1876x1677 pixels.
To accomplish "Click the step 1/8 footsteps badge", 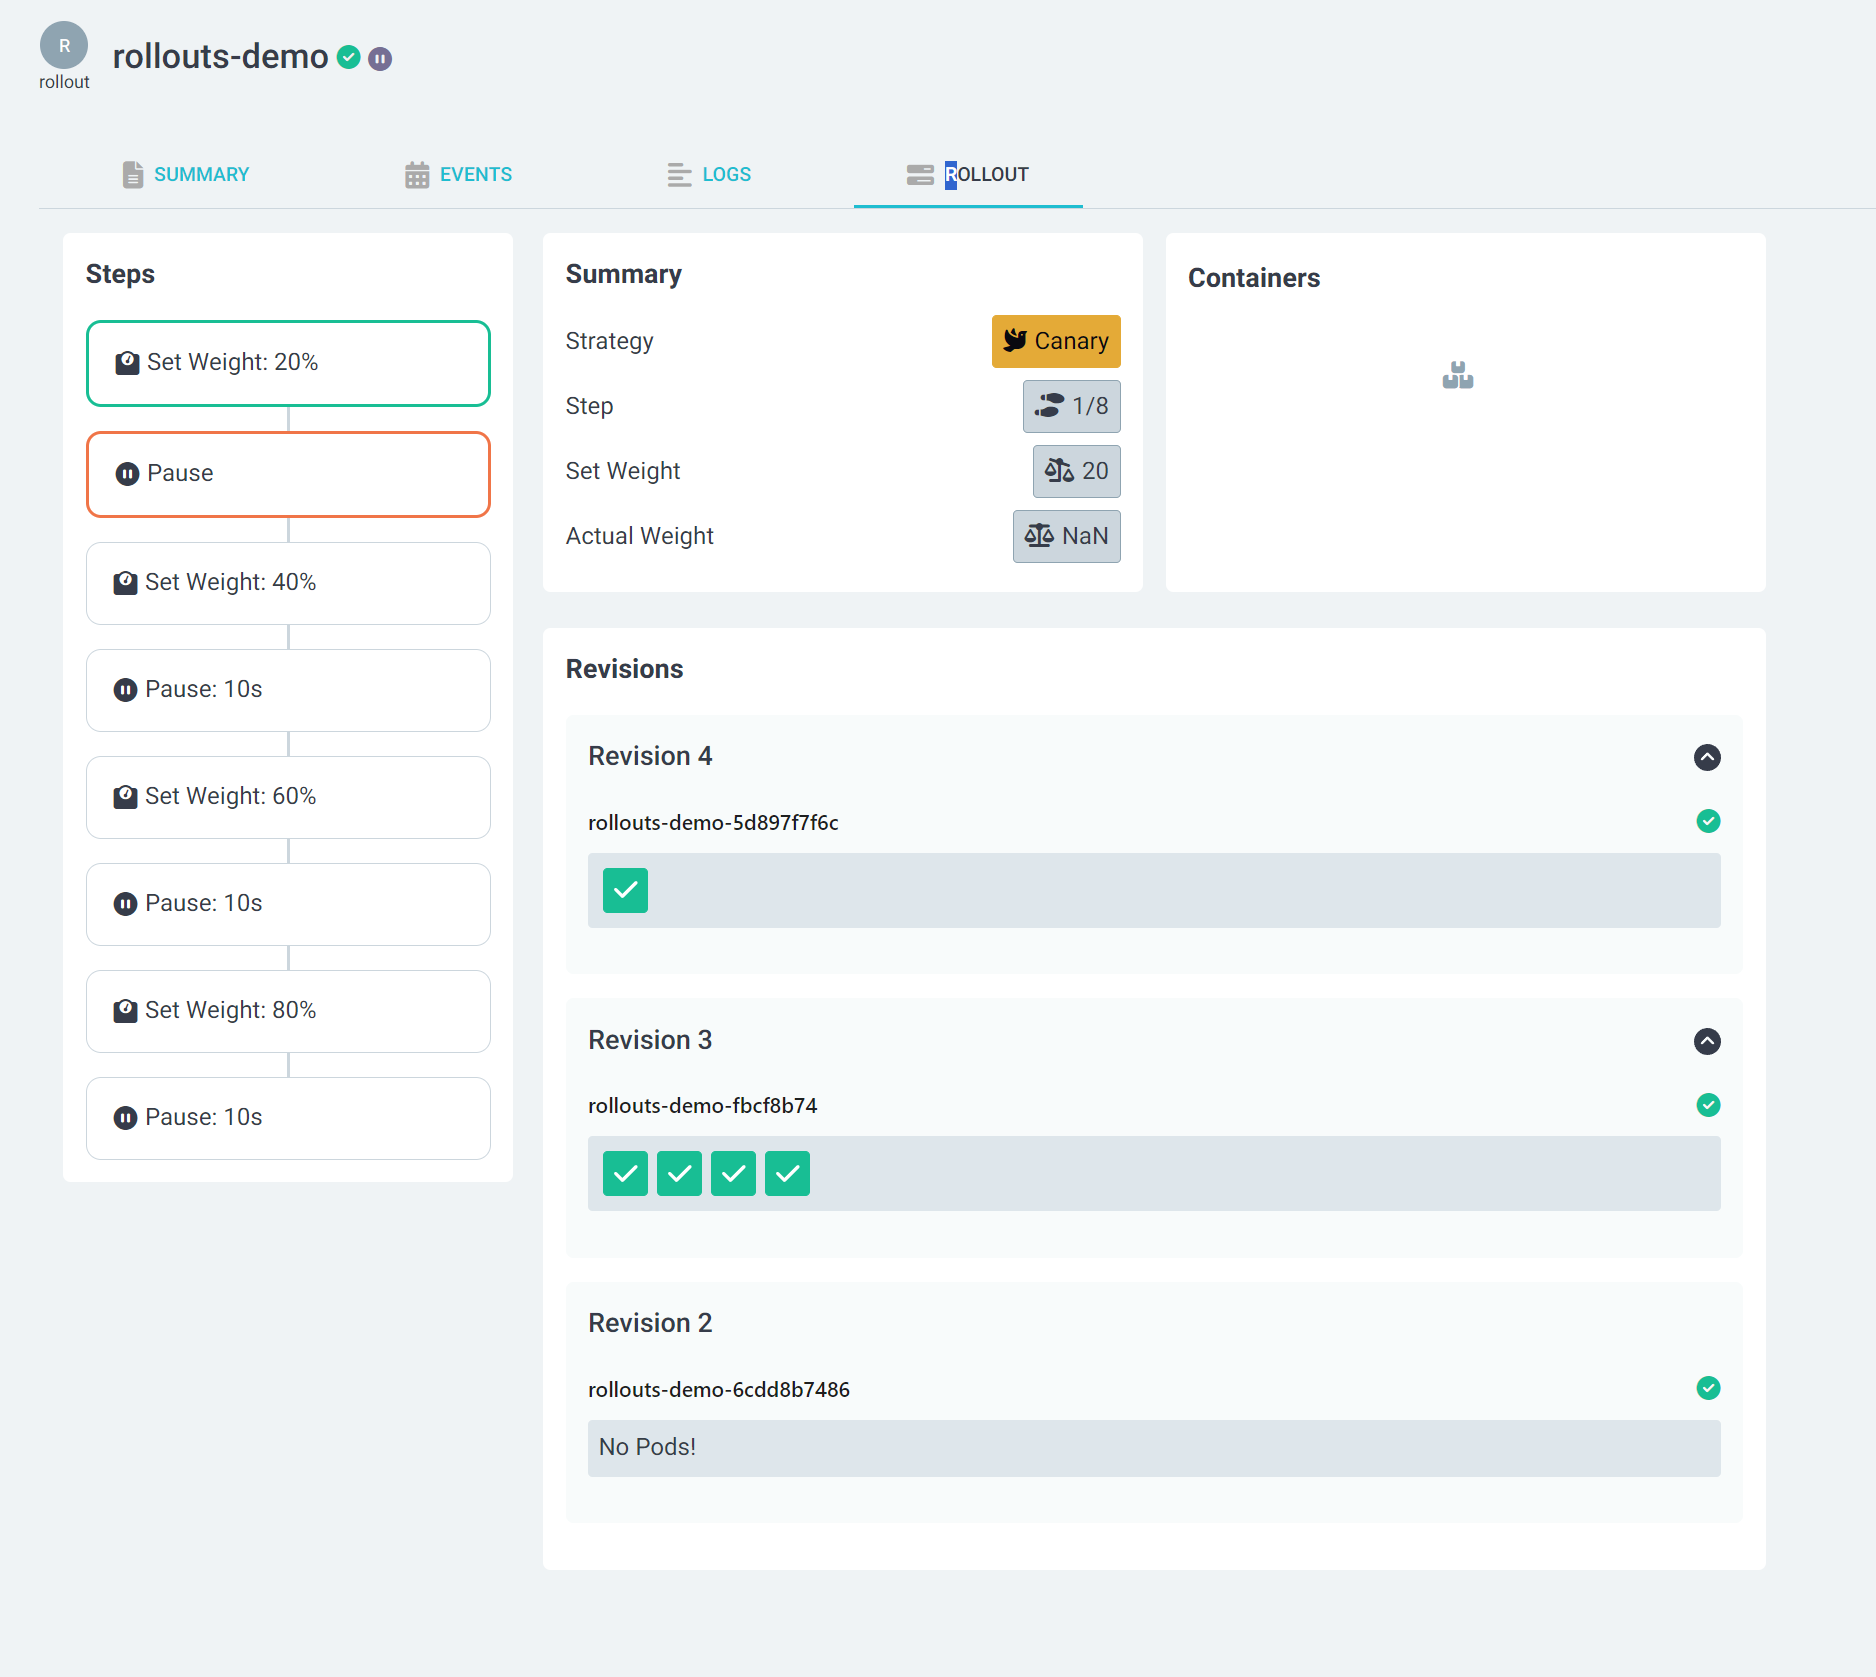I will (x=1070, y=406).
